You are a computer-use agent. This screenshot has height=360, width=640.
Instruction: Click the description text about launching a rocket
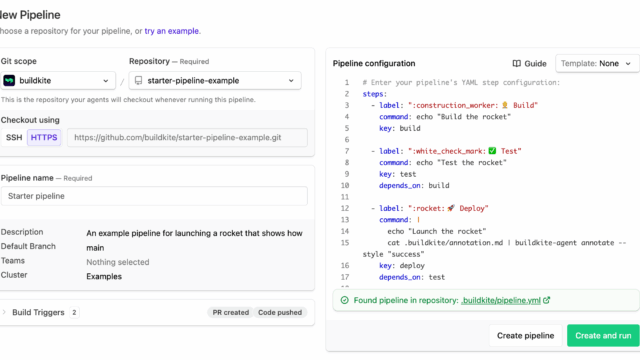[x=194, y=233]
